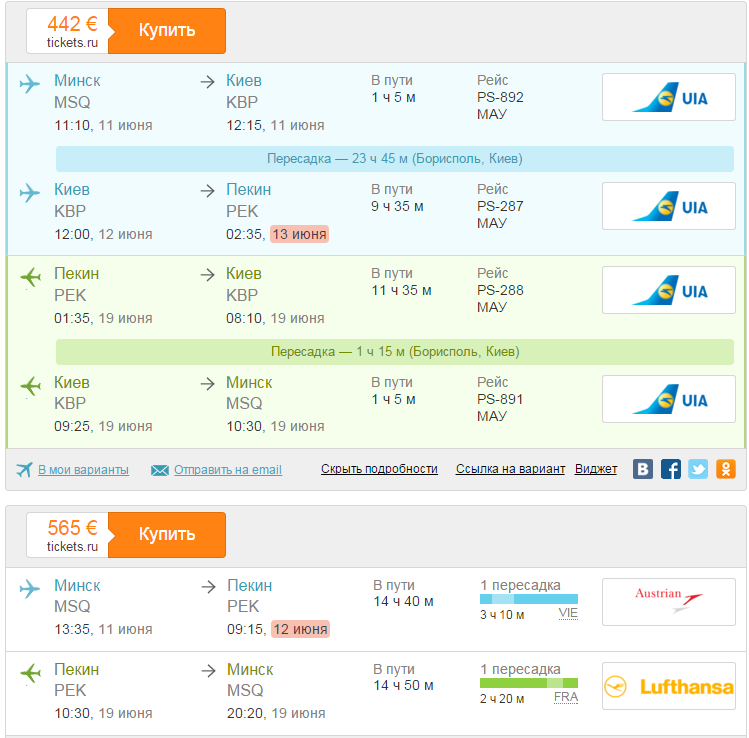Collapse details with Скрыть подробности
This screenshot has height=738, width=749.
[x=379, y=469]
